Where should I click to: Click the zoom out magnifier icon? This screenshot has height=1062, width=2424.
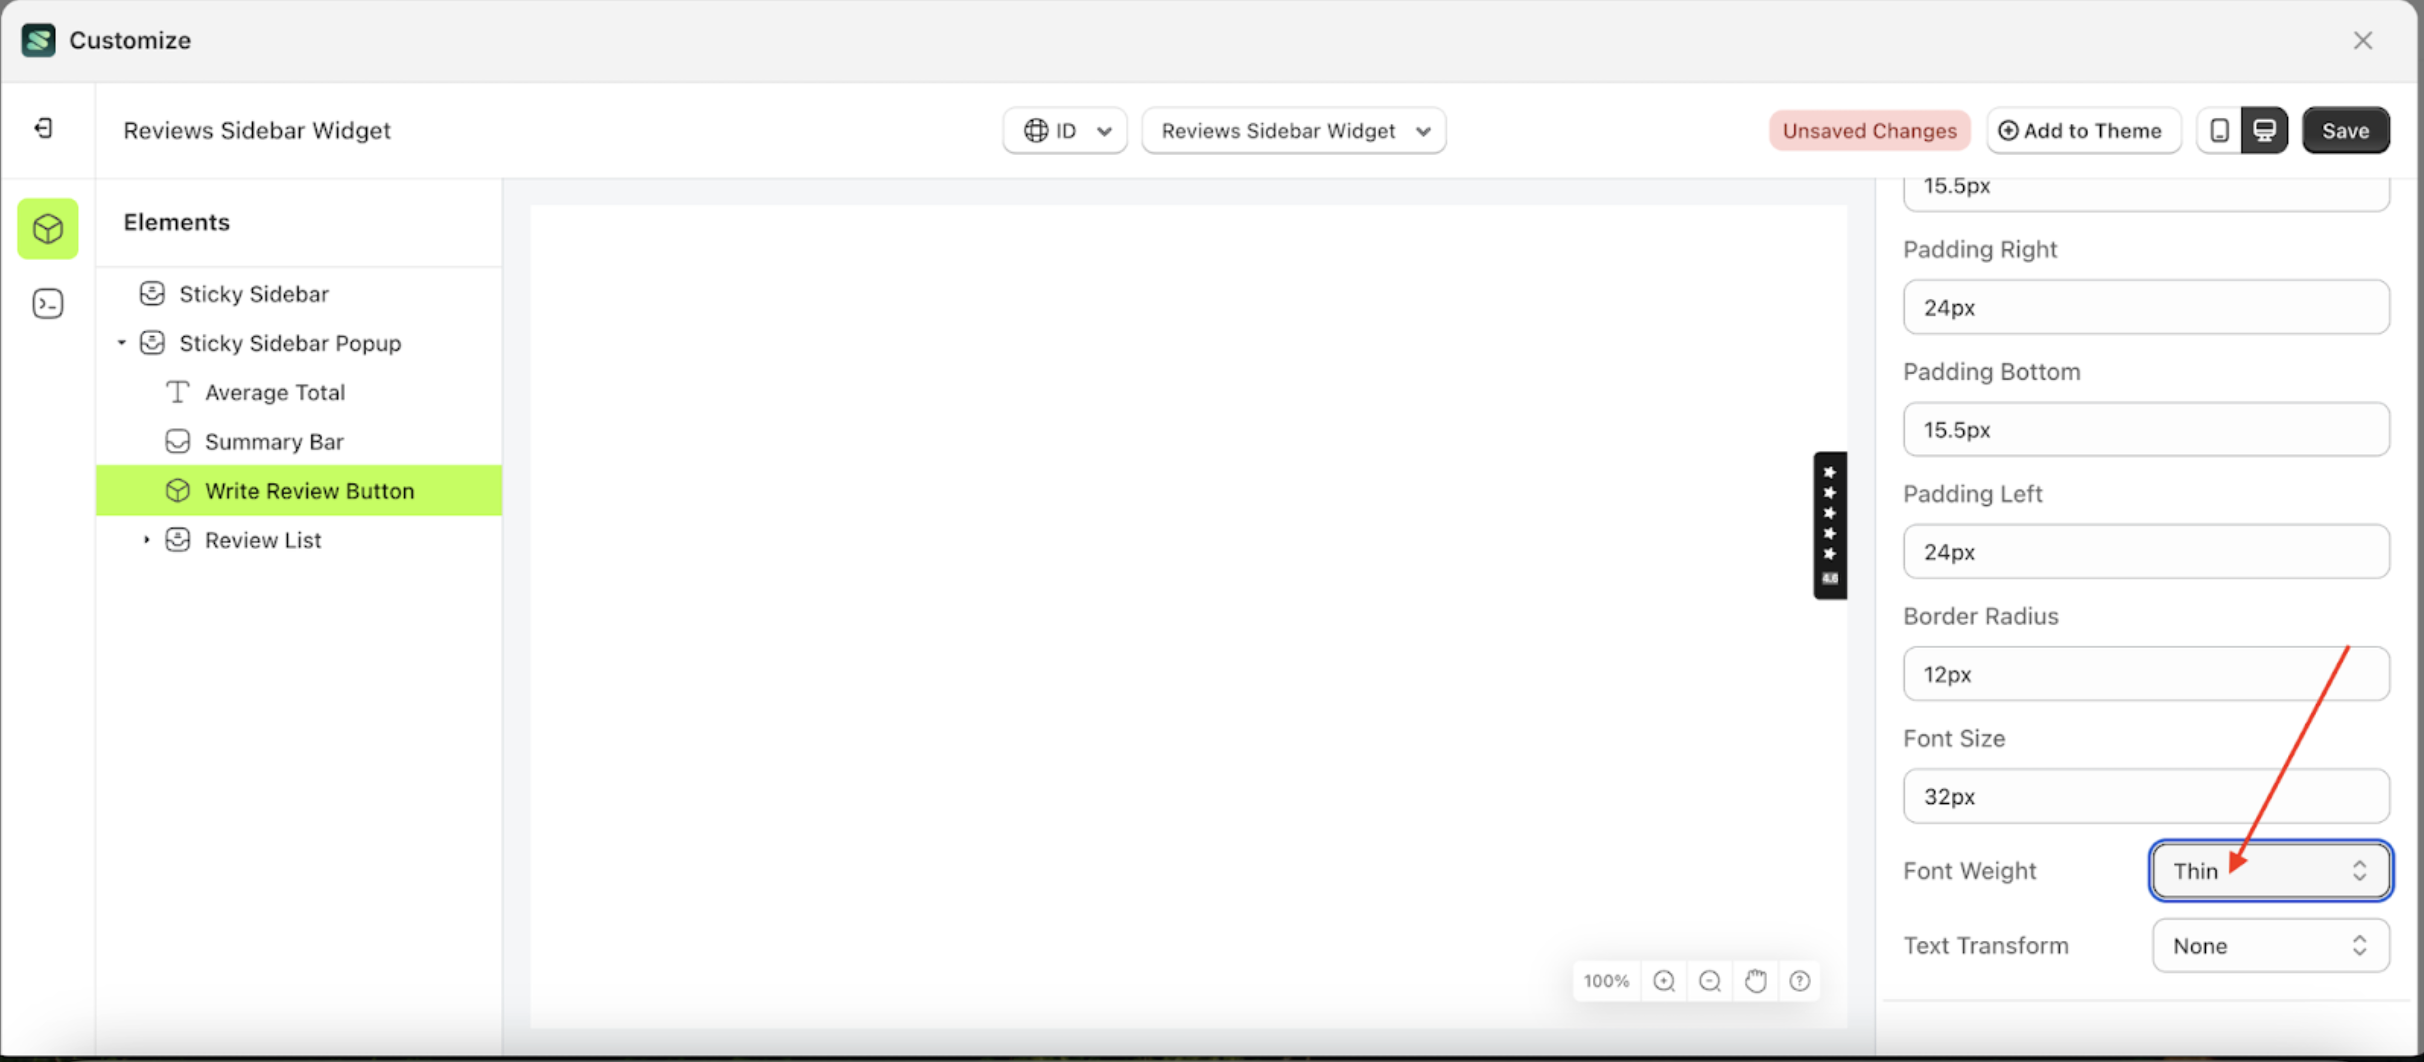click(1709, 981)
